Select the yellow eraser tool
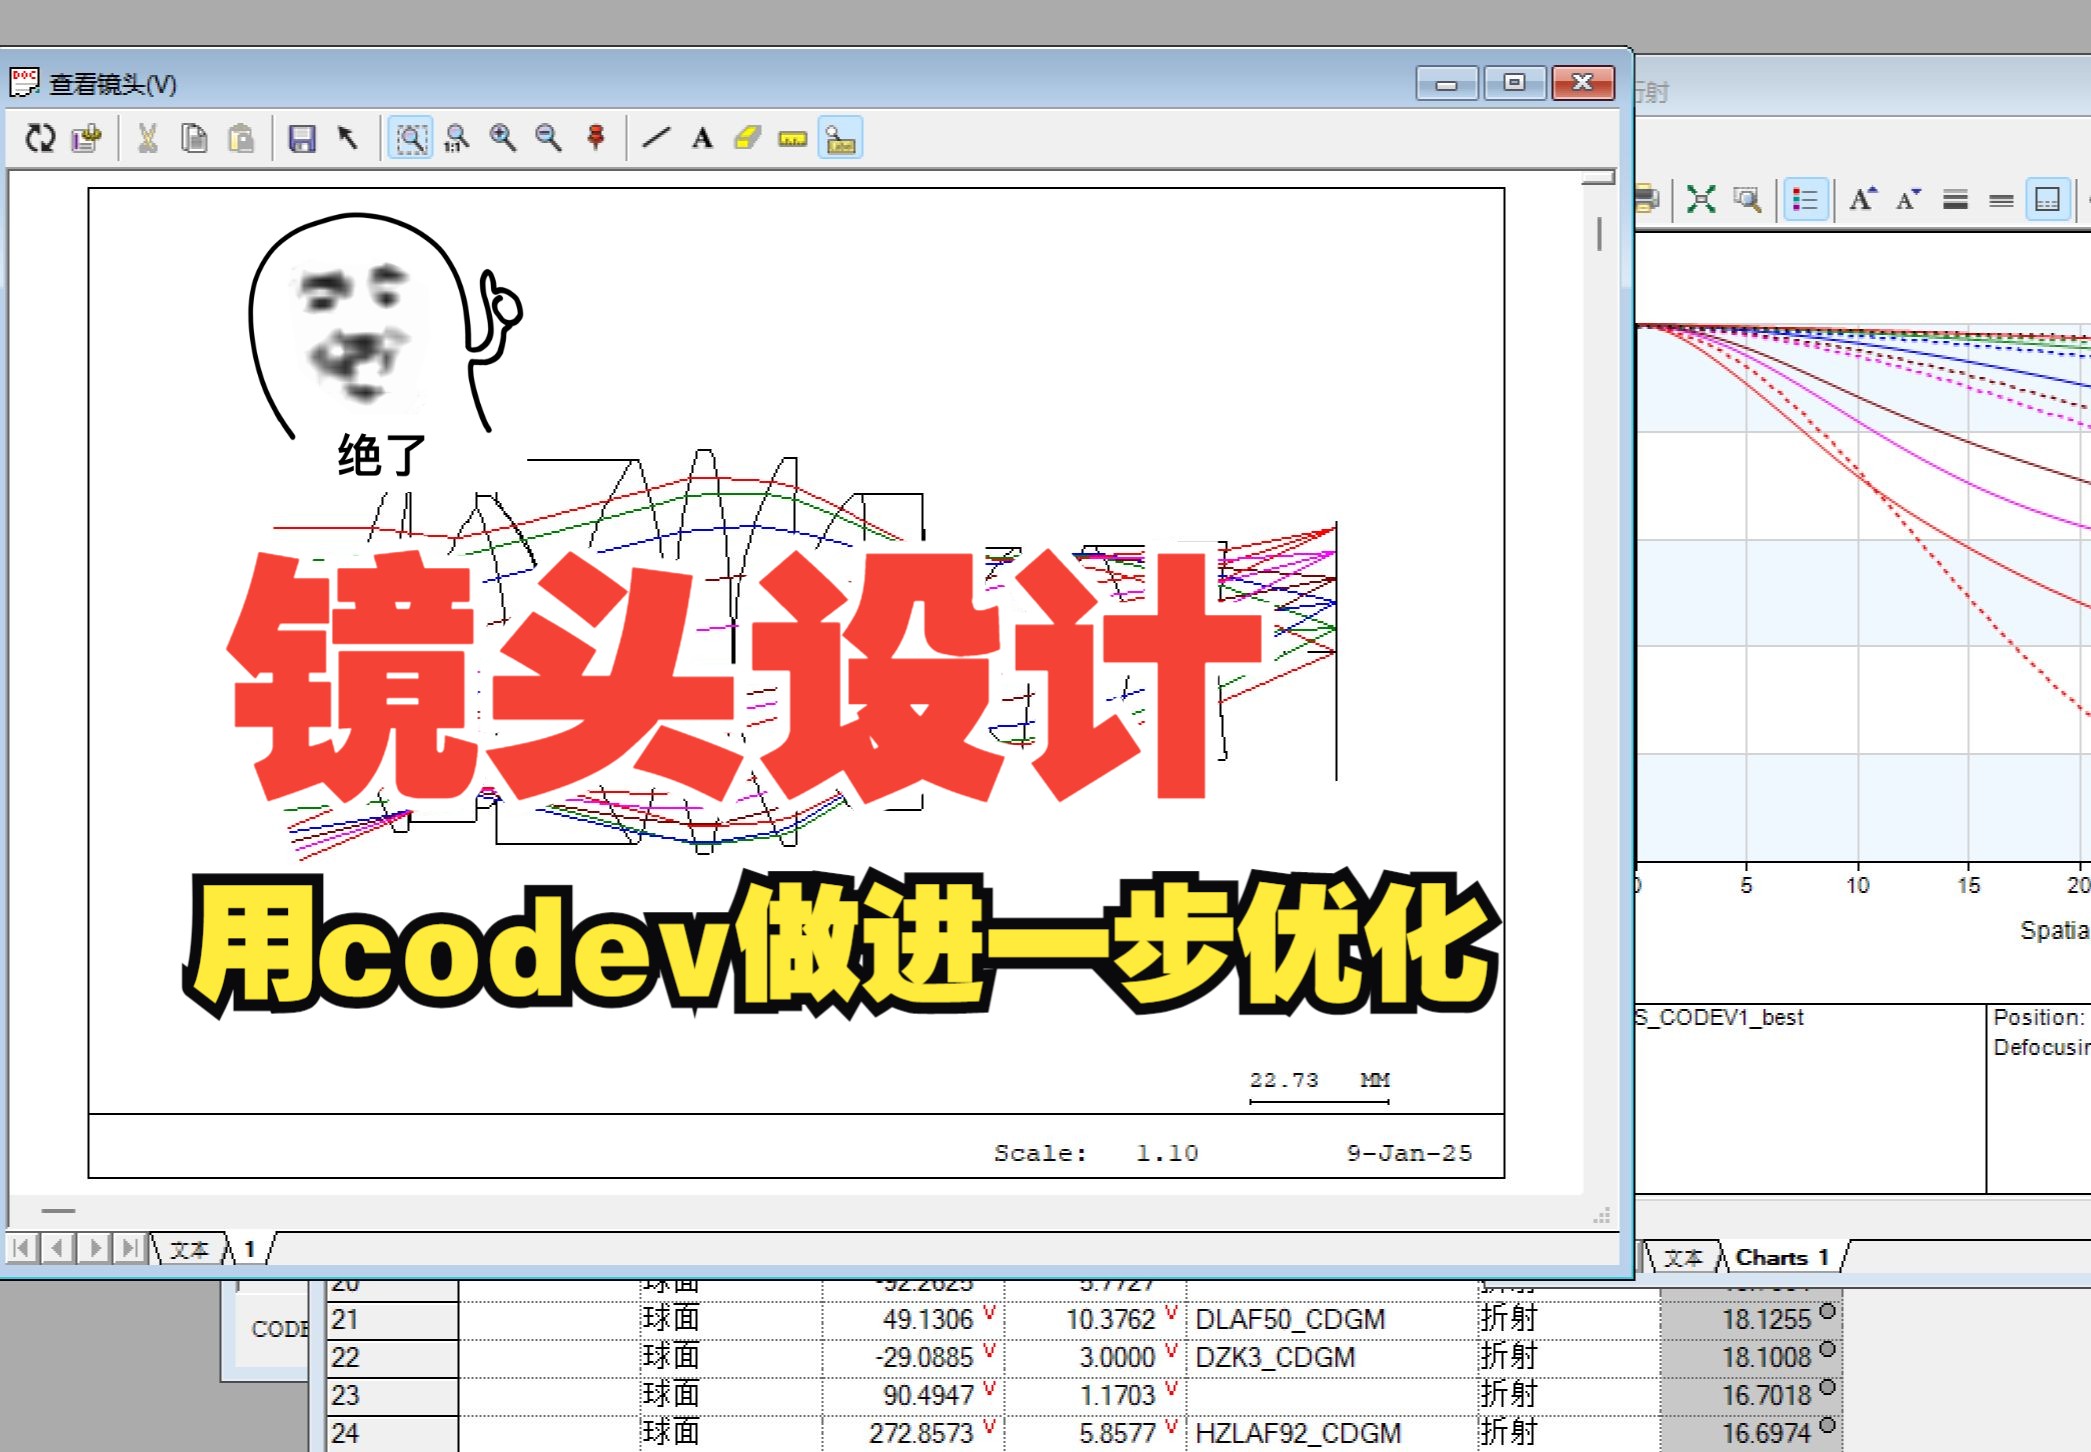 tap(748, 140)
